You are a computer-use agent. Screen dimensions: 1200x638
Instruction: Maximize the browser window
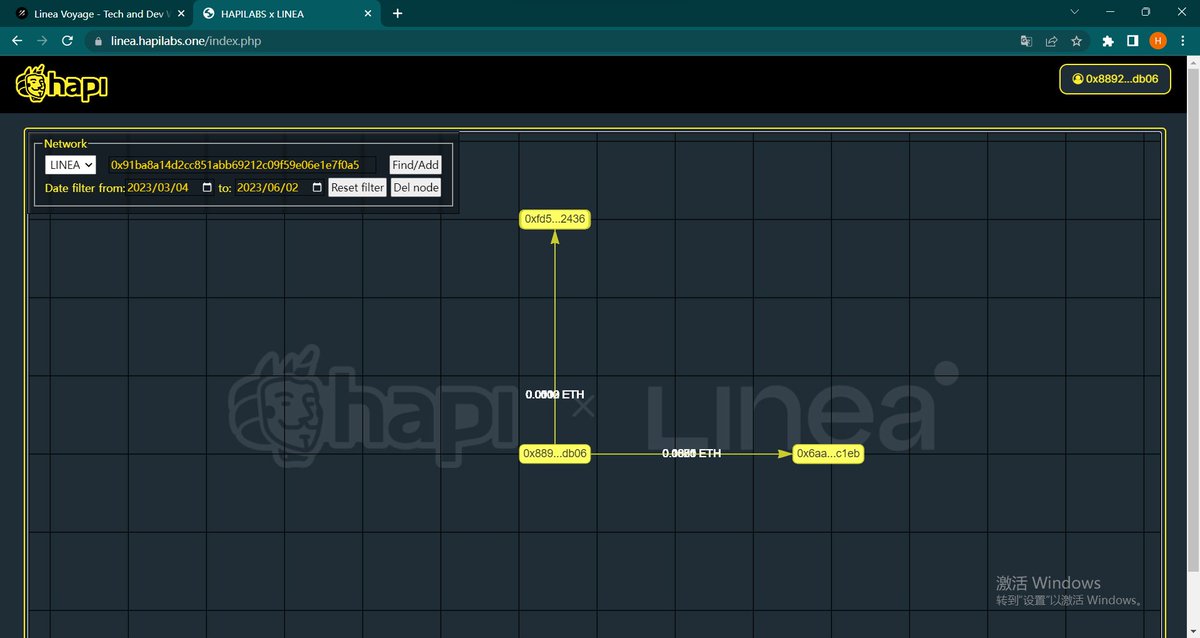[x=1146, y=12]
